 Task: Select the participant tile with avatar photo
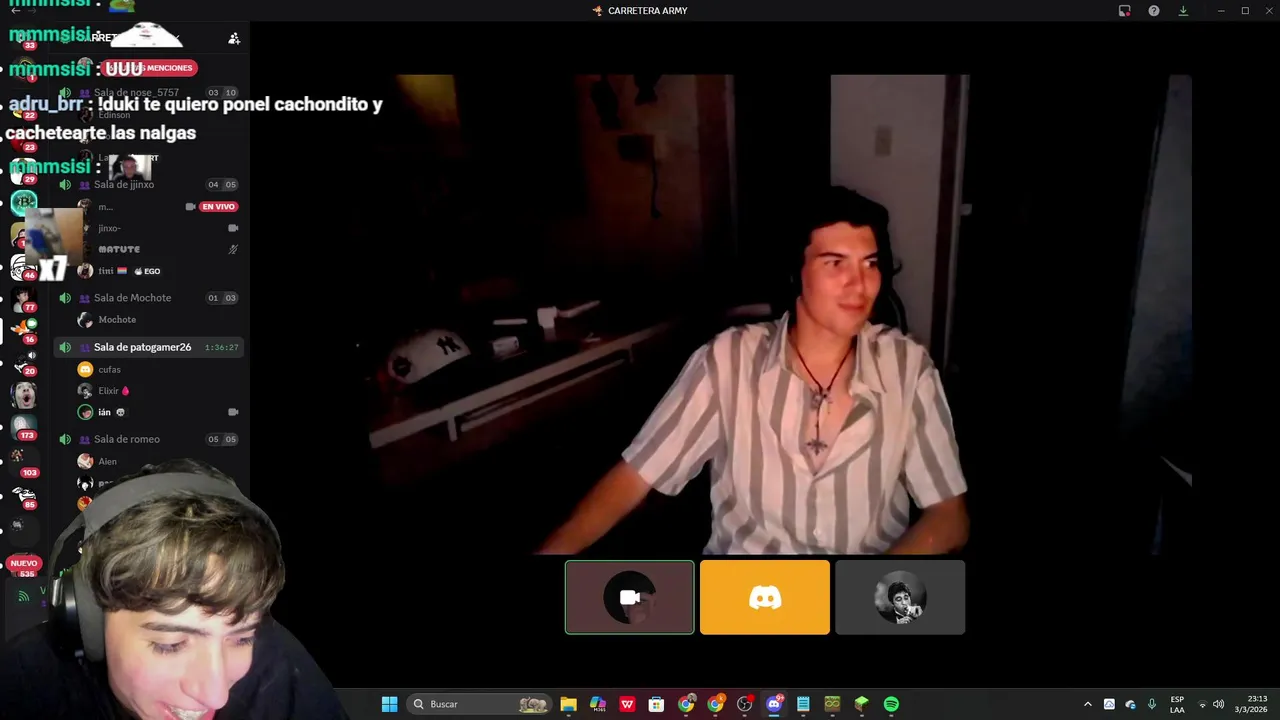[900, 597]
